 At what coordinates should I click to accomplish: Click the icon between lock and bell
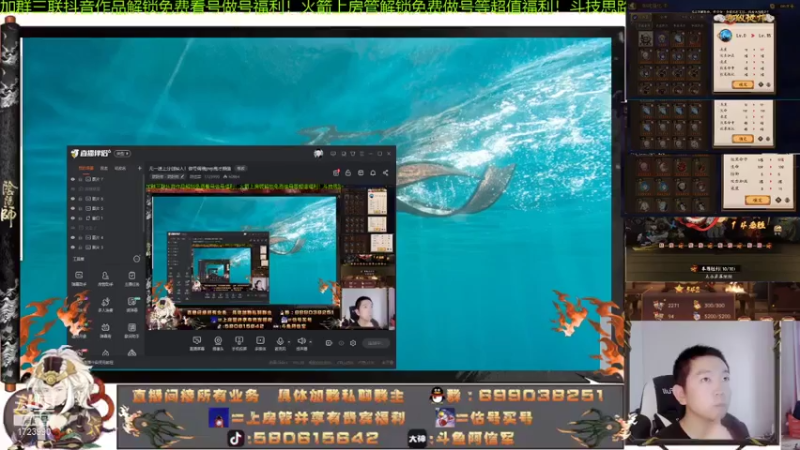point(361,172)
